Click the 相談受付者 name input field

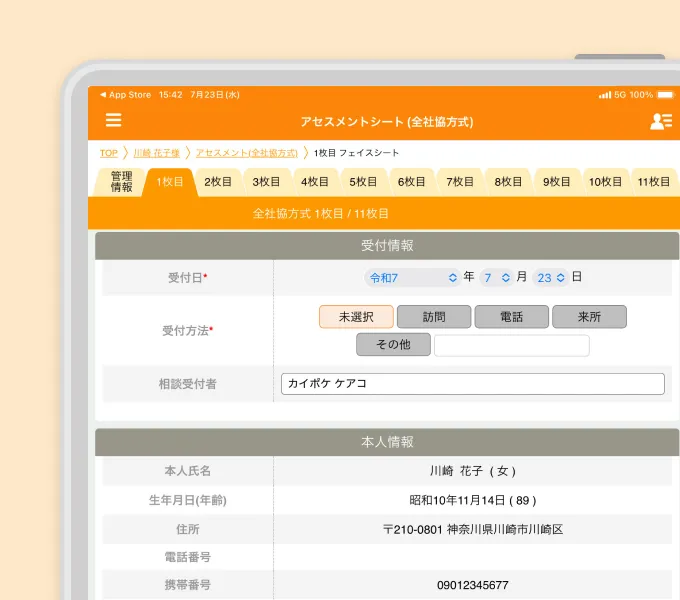[472, 384]
